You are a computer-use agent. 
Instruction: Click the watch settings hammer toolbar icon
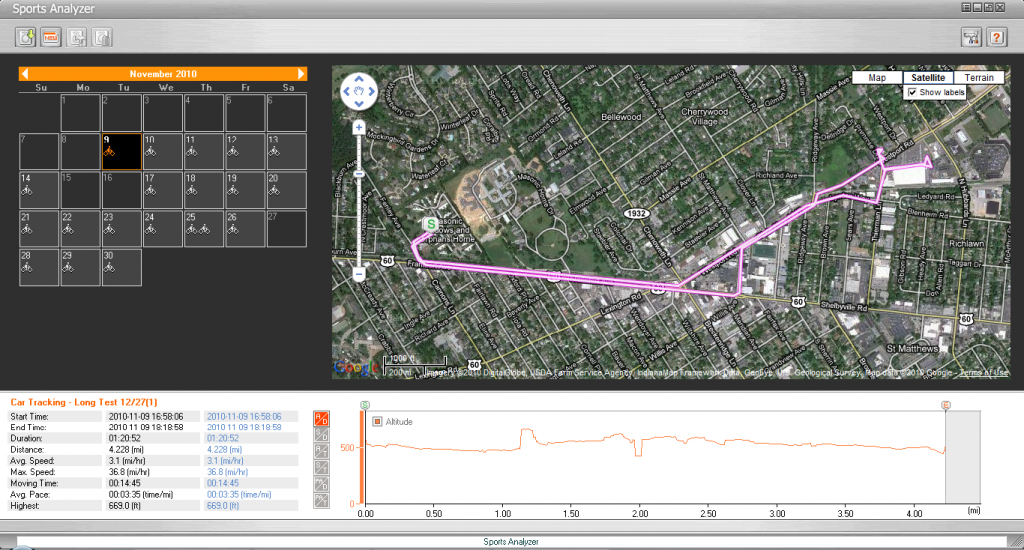(76, 37)
